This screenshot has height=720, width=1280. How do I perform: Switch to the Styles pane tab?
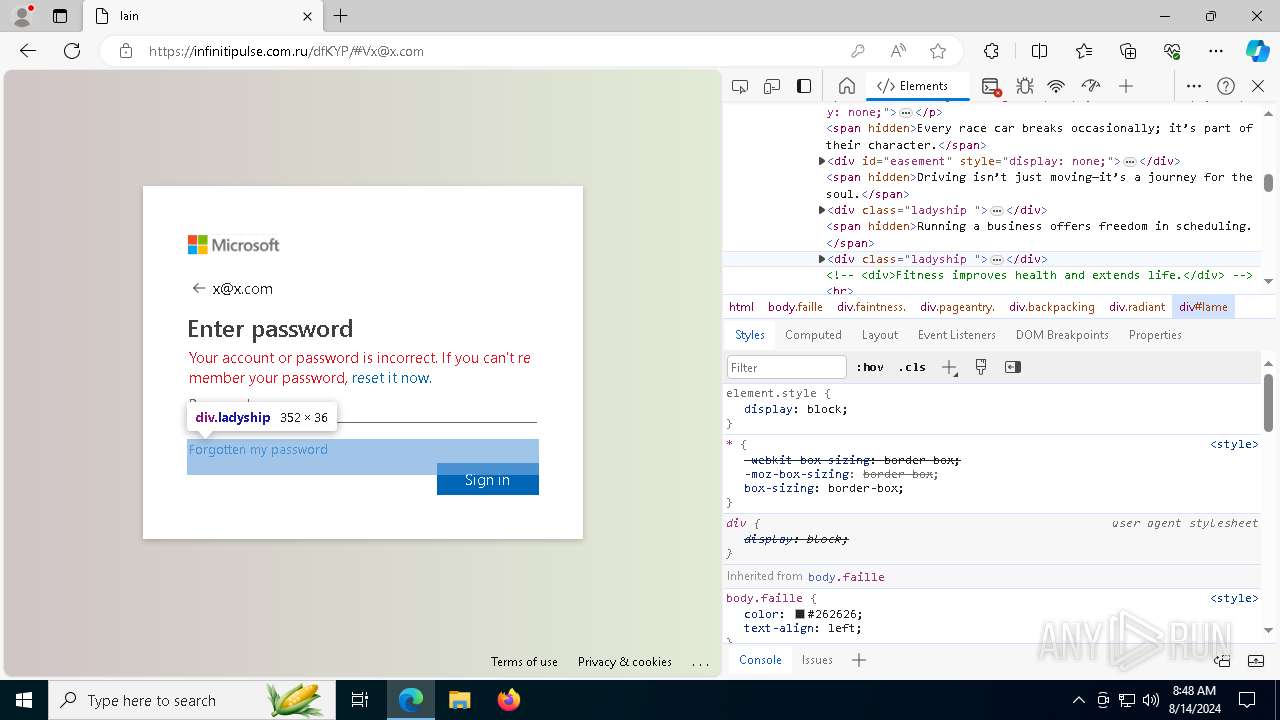click(x=750, y=335)
